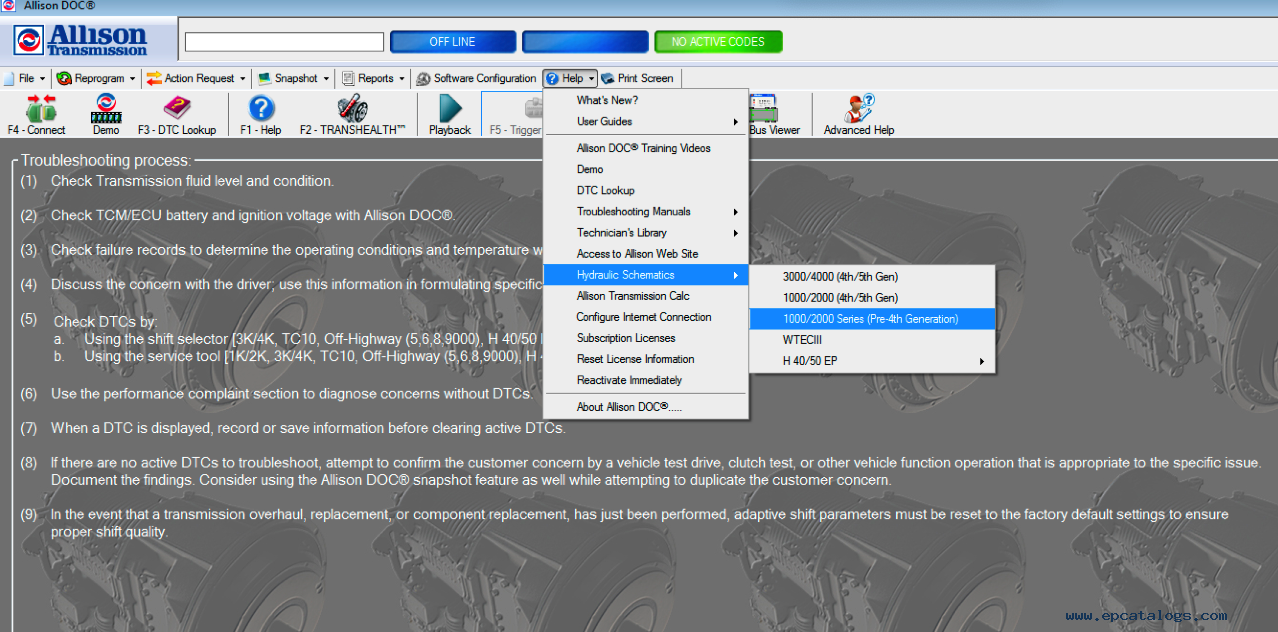Open Access to Allison Web Site
Screen dimensions: 1278x632
pos(646,254)
